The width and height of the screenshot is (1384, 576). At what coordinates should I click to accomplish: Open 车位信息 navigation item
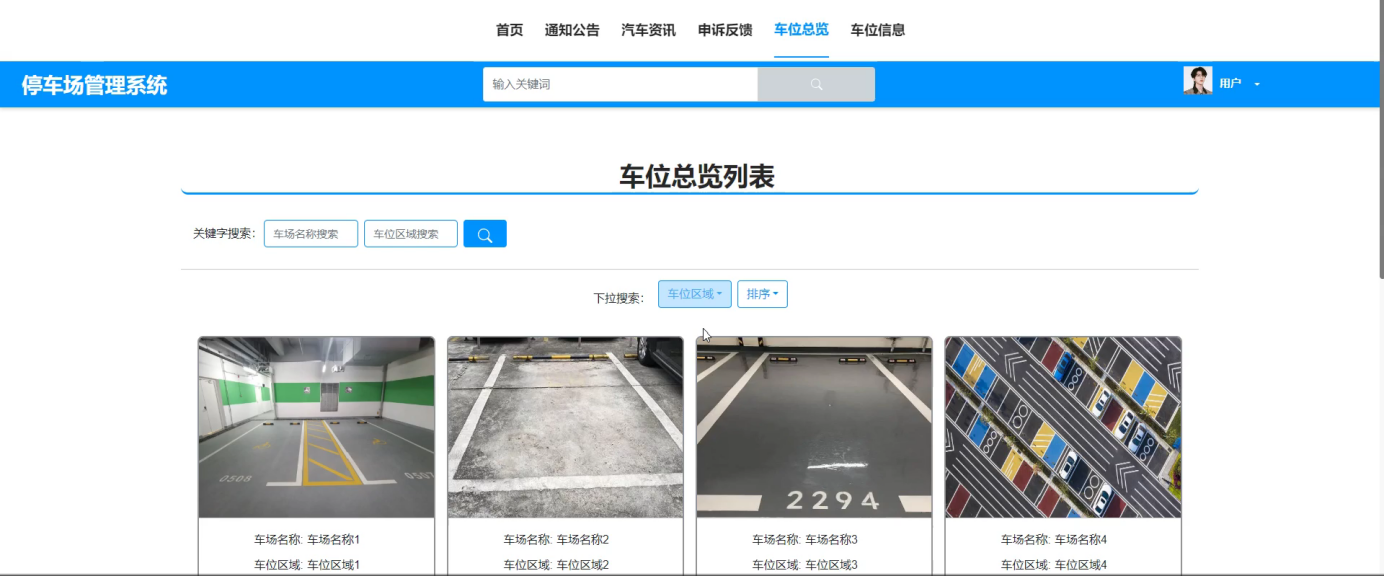pyautogui.click(x=878, y=30)
